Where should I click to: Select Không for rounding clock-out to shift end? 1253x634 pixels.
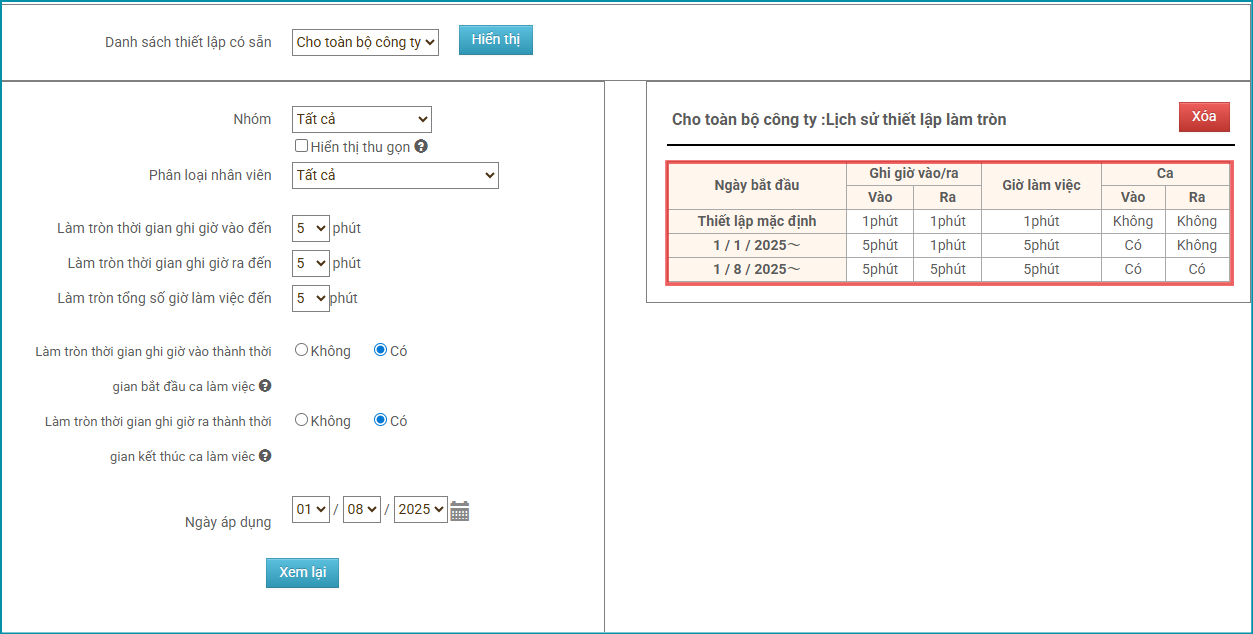click(x=301, y=420)
